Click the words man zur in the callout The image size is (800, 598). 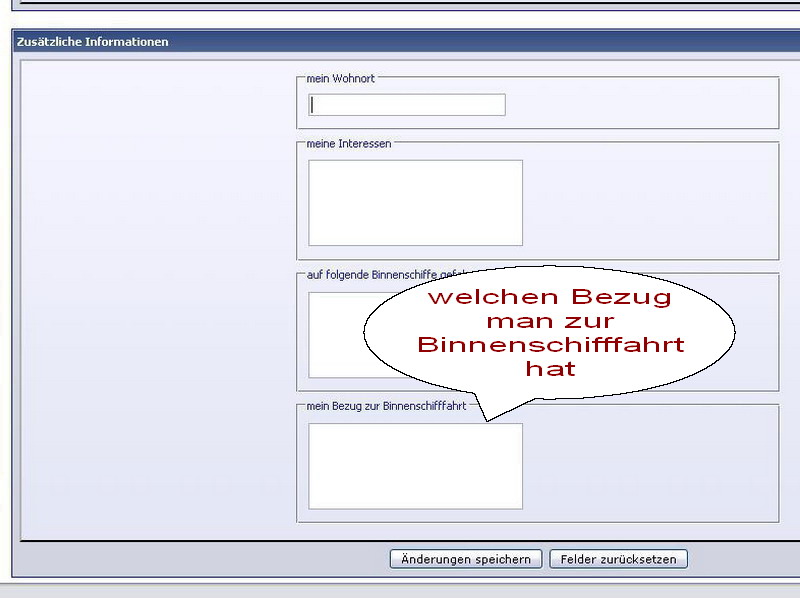(x=549, y=322)
